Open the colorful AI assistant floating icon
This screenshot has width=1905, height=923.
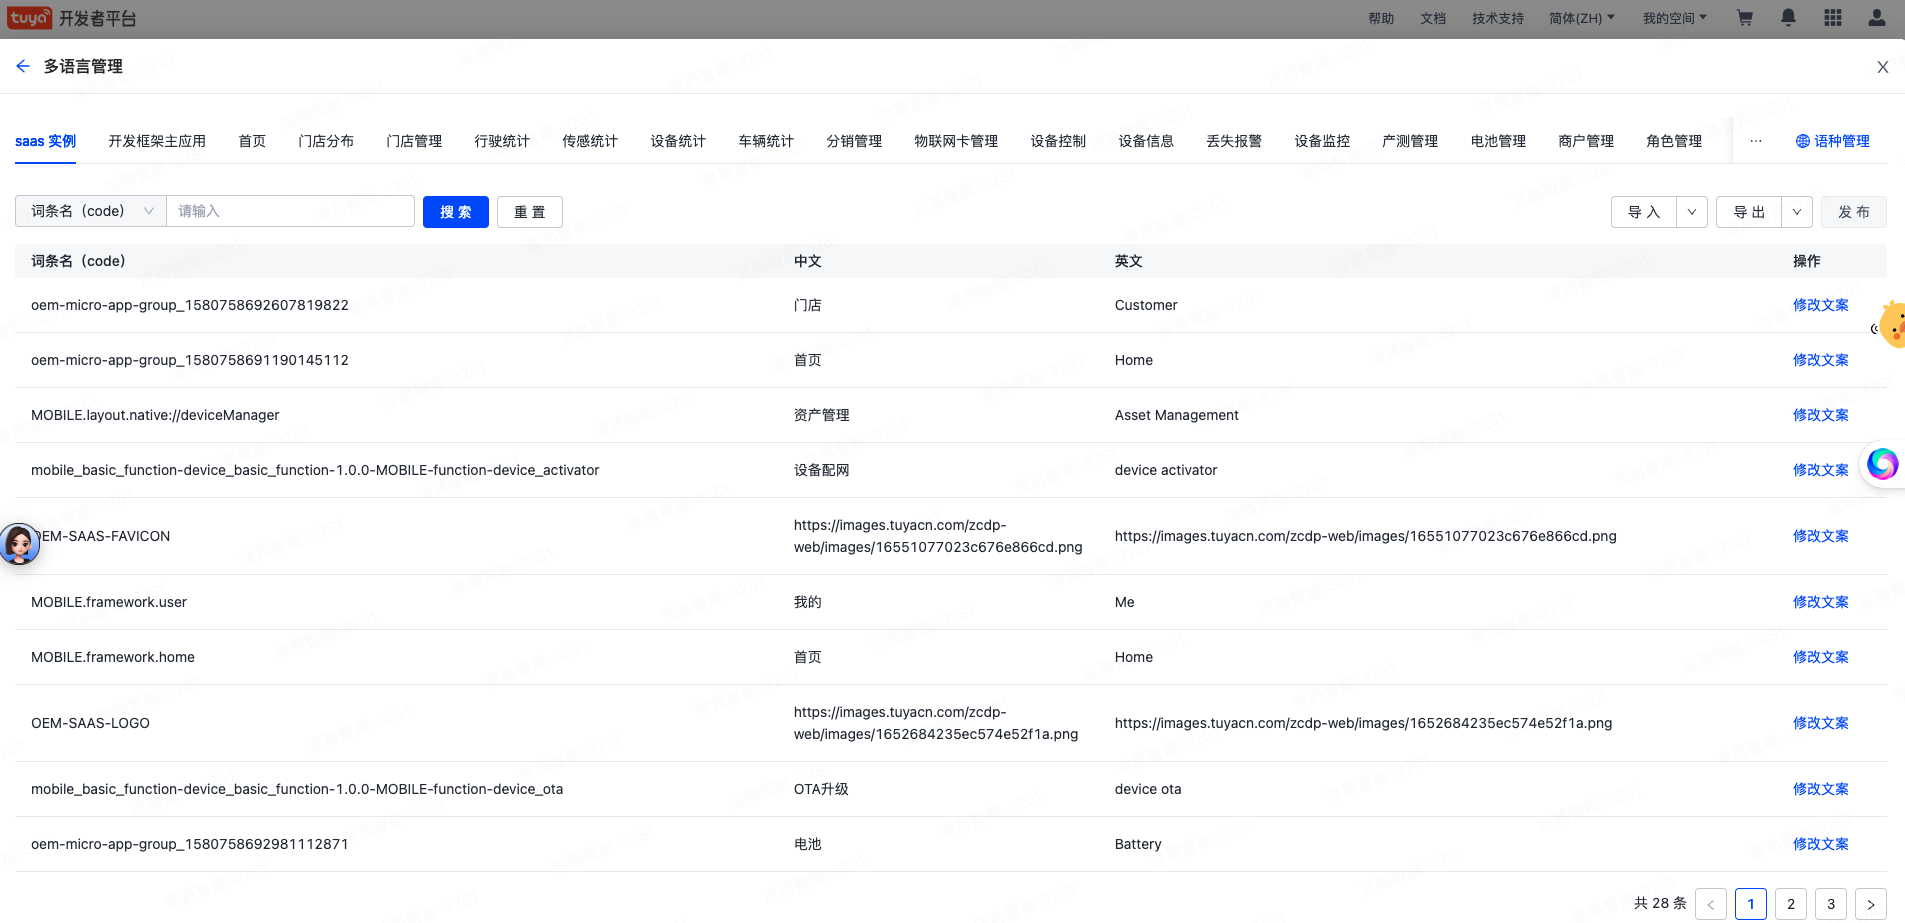tap(1882, 464)
